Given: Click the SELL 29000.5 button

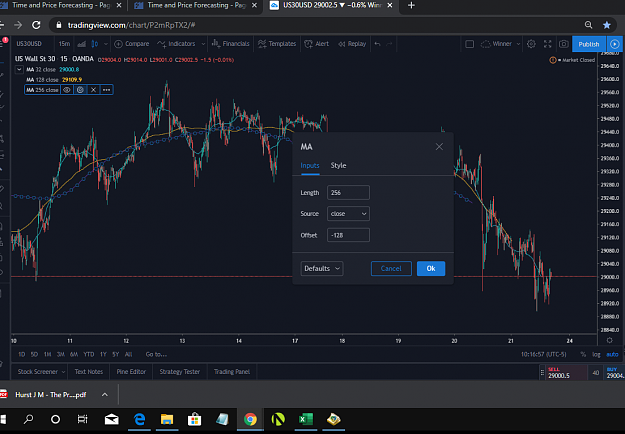Looking at the screenshot, I should point(564,373).
